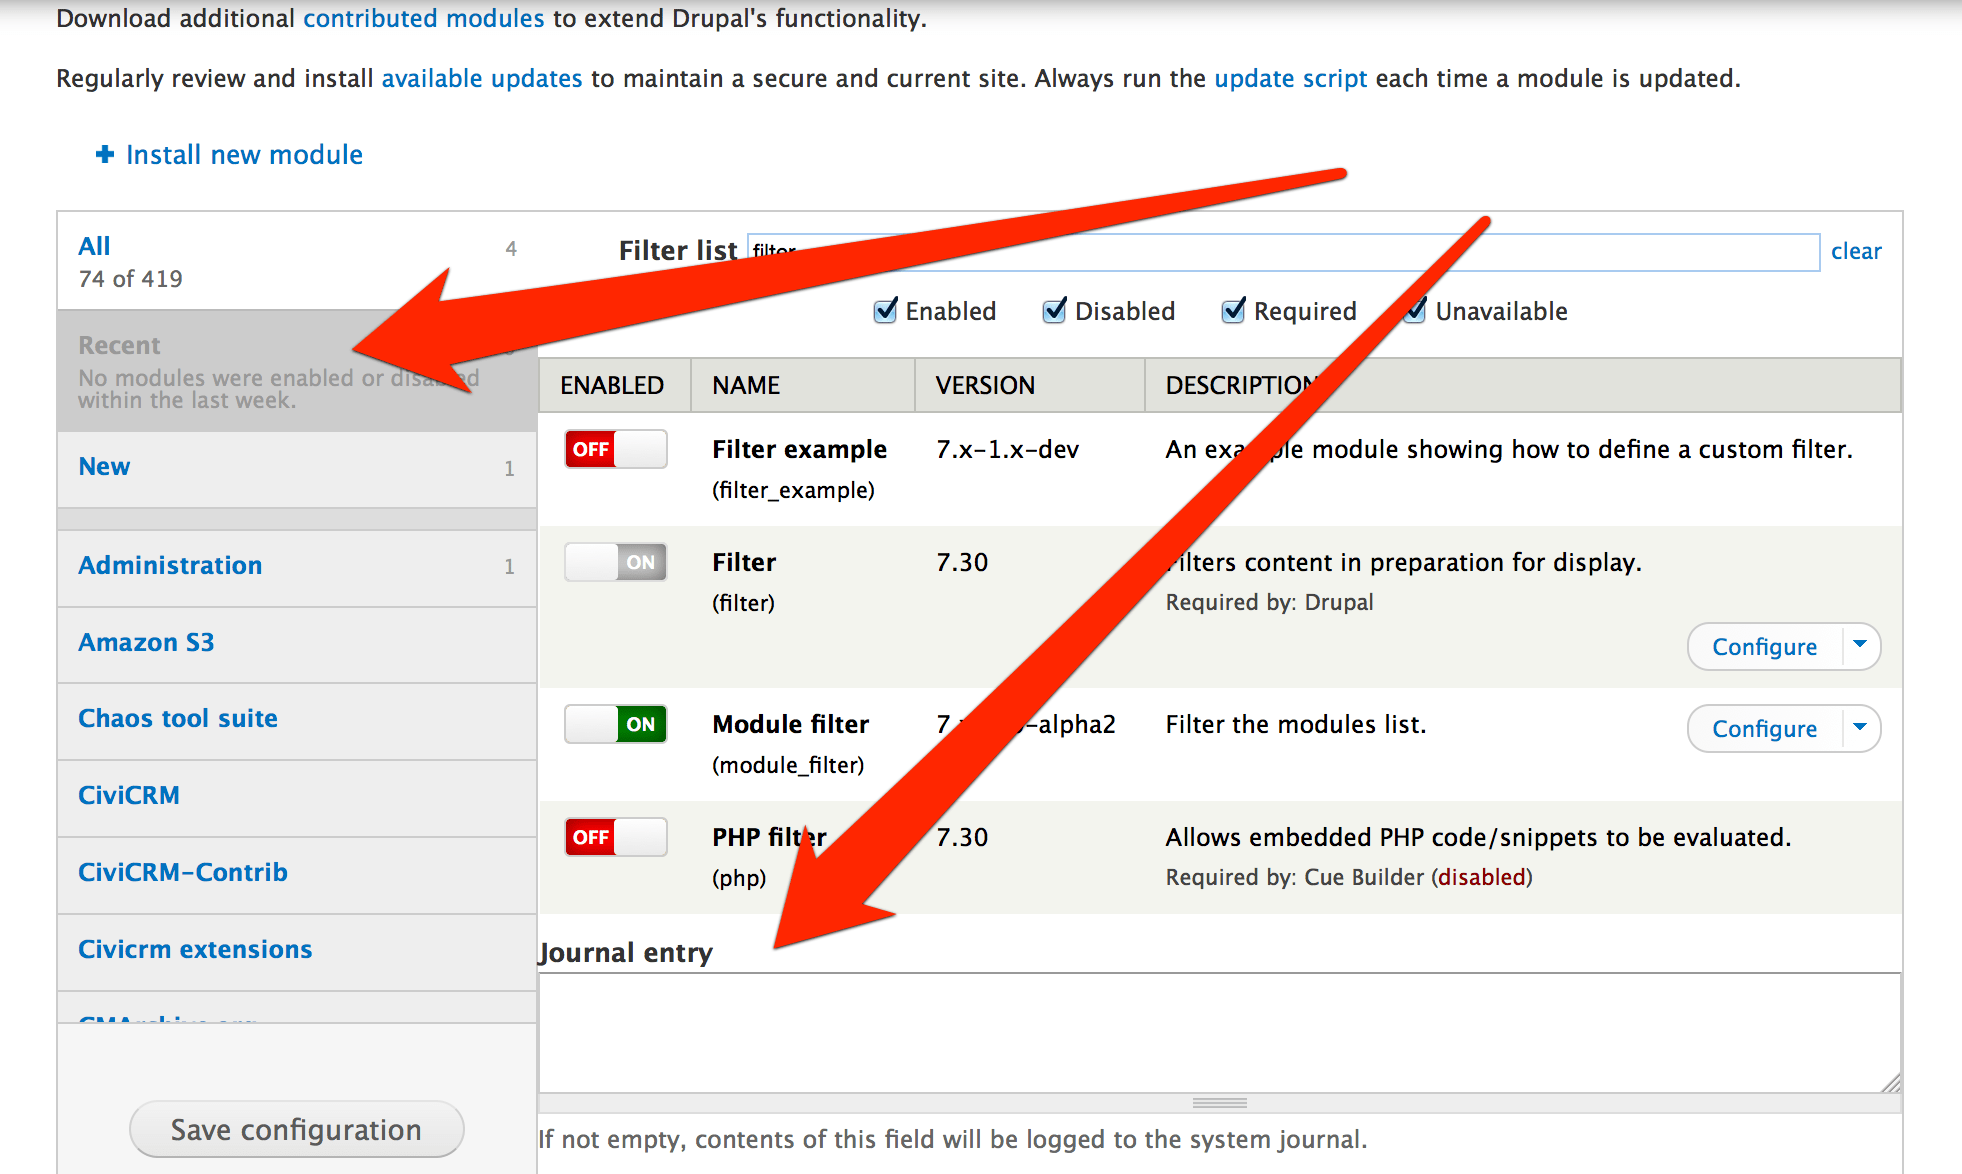This screenshot has height=1174, width=1962.
Task: Select the All category tab
Action: (x=93, y=246)
